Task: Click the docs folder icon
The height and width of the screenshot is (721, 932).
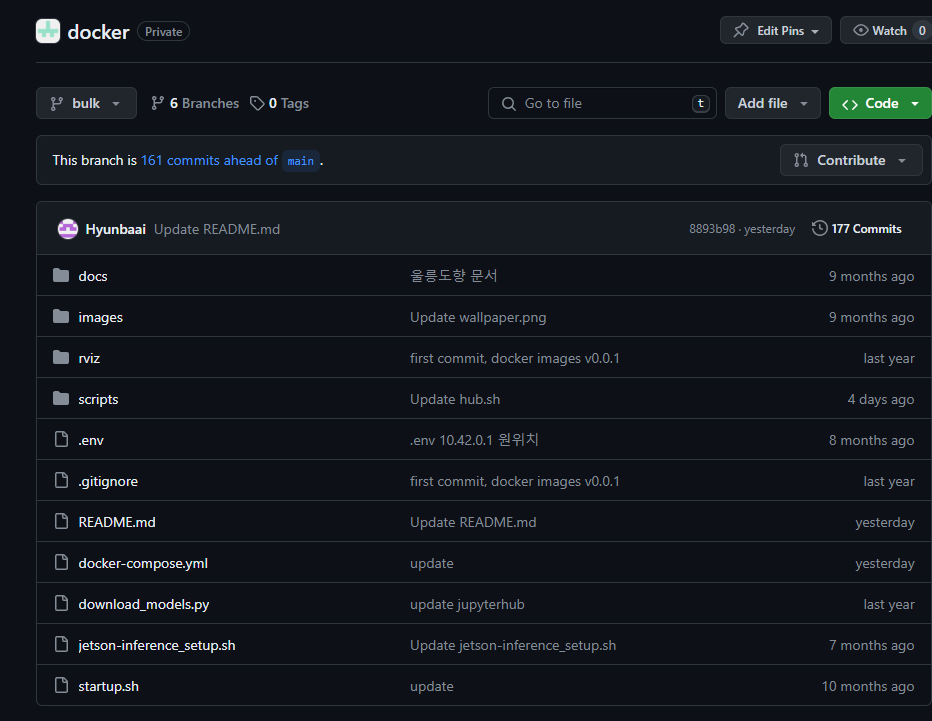Action: (61, 275)
